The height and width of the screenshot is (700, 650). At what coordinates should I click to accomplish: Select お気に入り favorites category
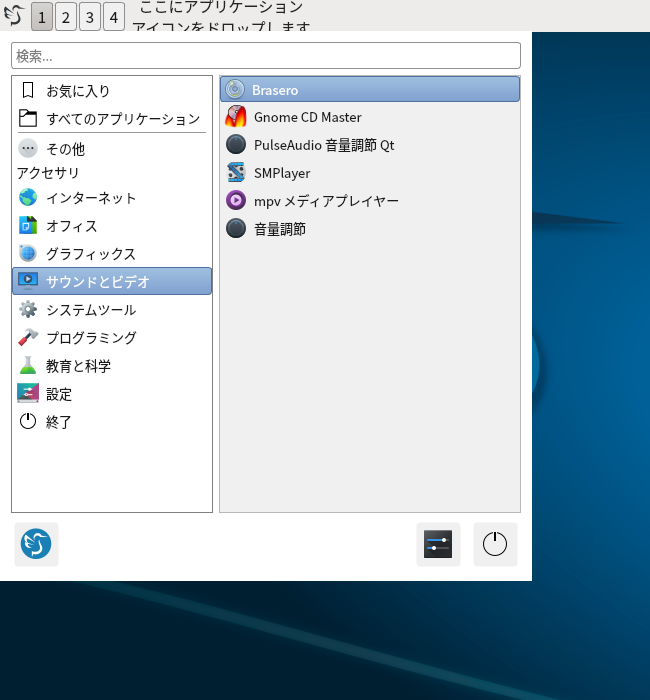point(112,91)
